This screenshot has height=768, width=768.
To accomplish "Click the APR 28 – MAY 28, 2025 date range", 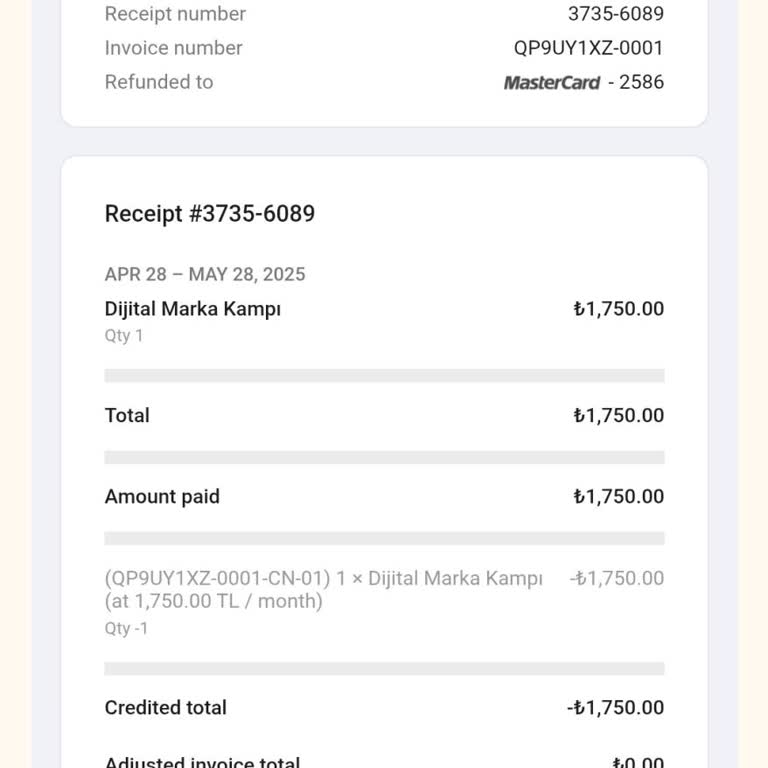I will pyautogui.click(x=205, y=274).
